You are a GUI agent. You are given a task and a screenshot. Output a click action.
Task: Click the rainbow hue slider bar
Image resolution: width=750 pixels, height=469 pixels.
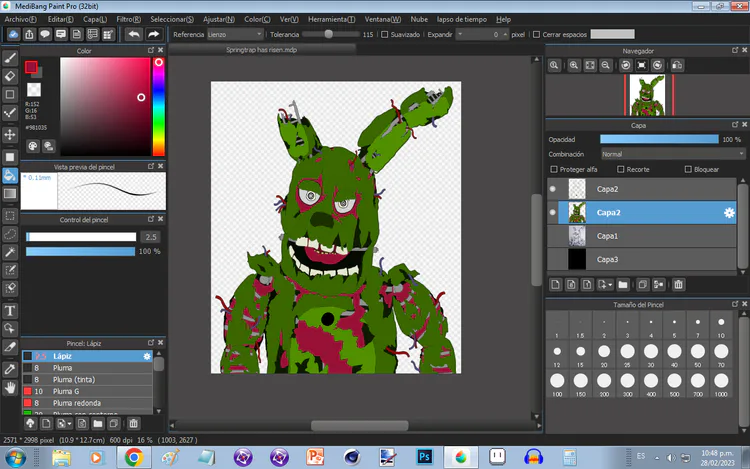pos(158,105)
